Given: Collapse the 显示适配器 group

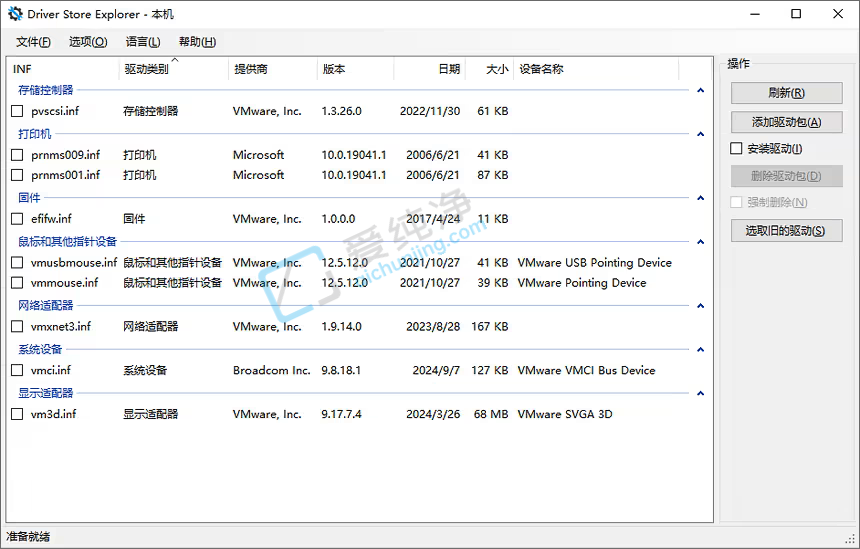Looking at the screenshot, I should click(700, 393).
